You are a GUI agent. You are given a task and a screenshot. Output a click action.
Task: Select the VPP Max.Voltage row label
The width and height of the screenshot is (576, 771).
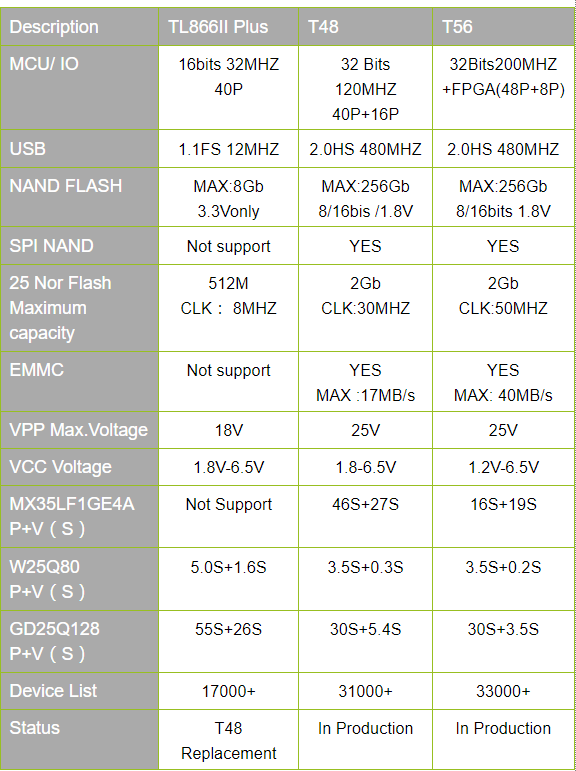coord(79,430)
